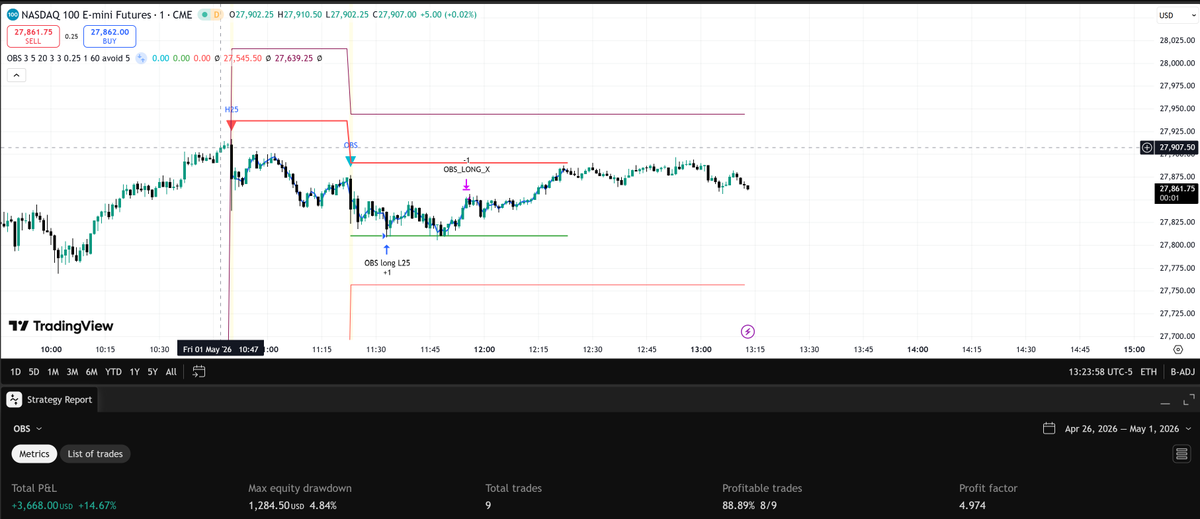Image resolution: width=1200 pixels, height=519 pixels.
Task: Click the blue OBS long L25 entry arrow
Action: (x=386, y=248)
